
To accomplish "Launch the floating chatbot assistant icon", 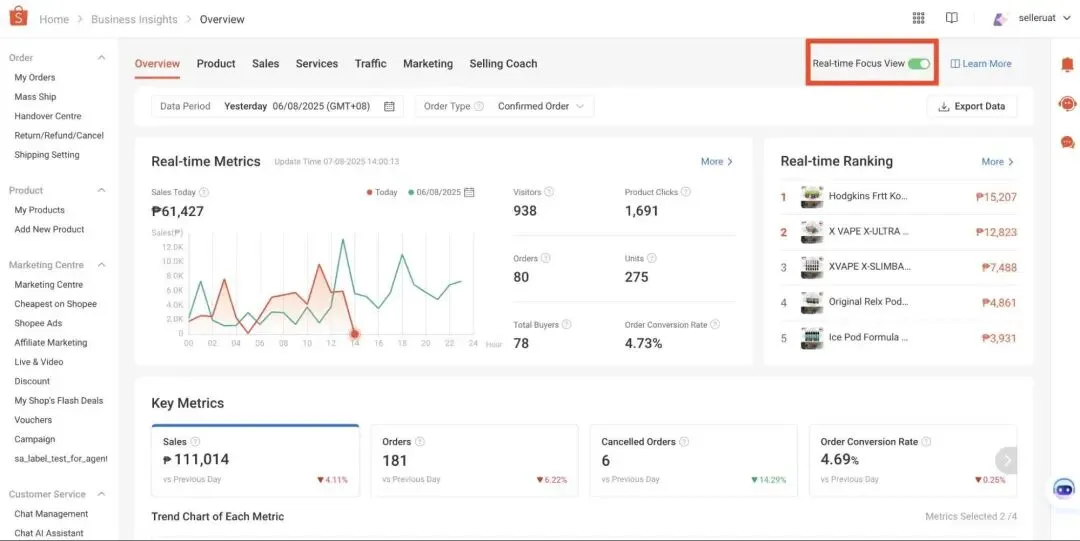I will (1064, 490).
